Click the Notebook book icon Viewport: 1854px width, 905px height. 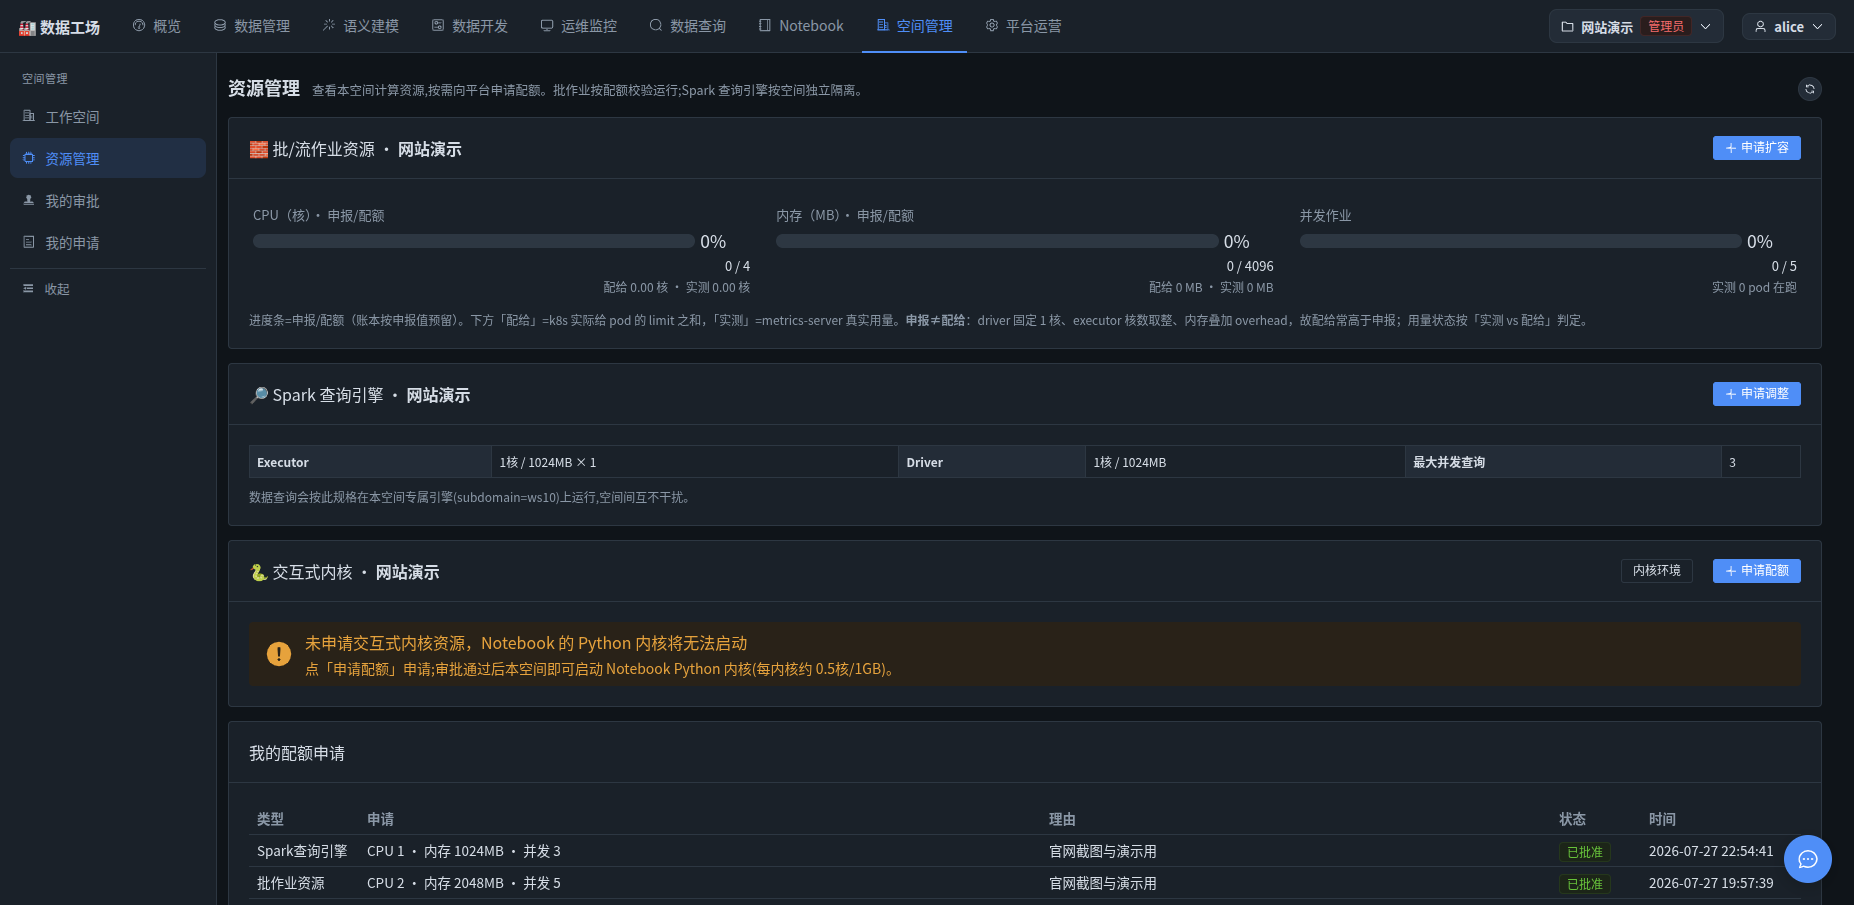765,25
